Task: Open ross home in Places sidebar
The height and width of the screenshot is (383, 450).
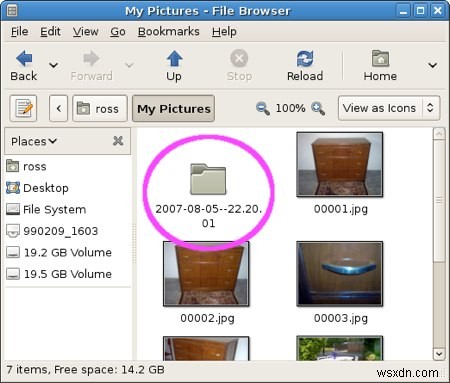Action: point(68,166)
